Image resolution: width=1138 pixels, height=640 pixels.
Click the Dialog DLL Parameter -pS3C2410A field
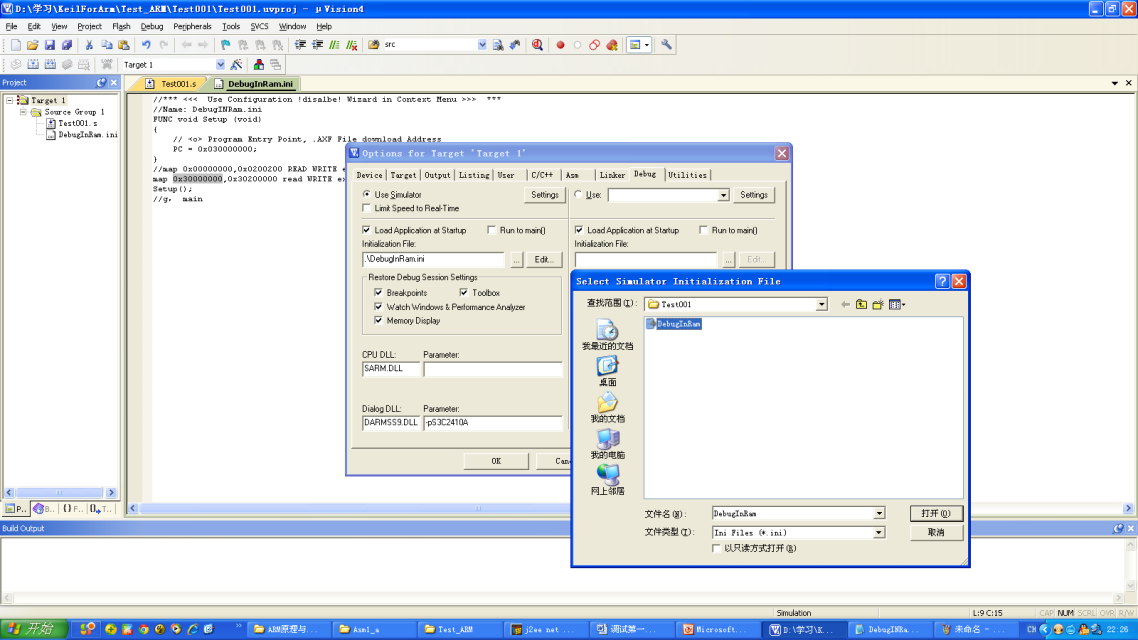click(x=493, y=422)
